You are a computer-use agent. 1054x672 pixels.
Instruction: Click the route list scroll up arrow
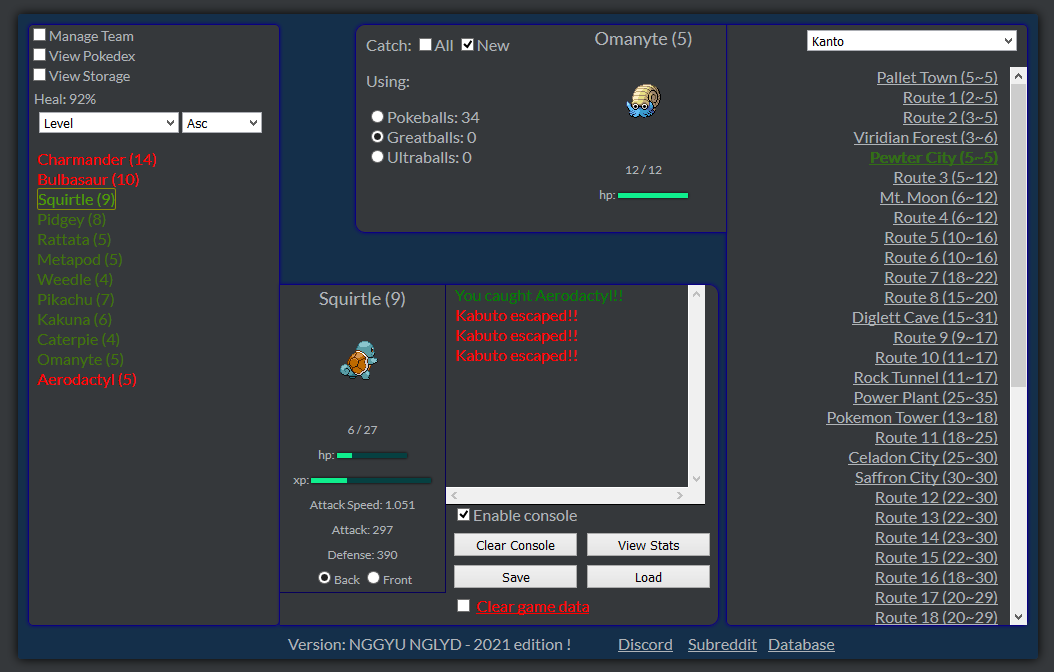pyautogui.click(x=1018, y=76)
